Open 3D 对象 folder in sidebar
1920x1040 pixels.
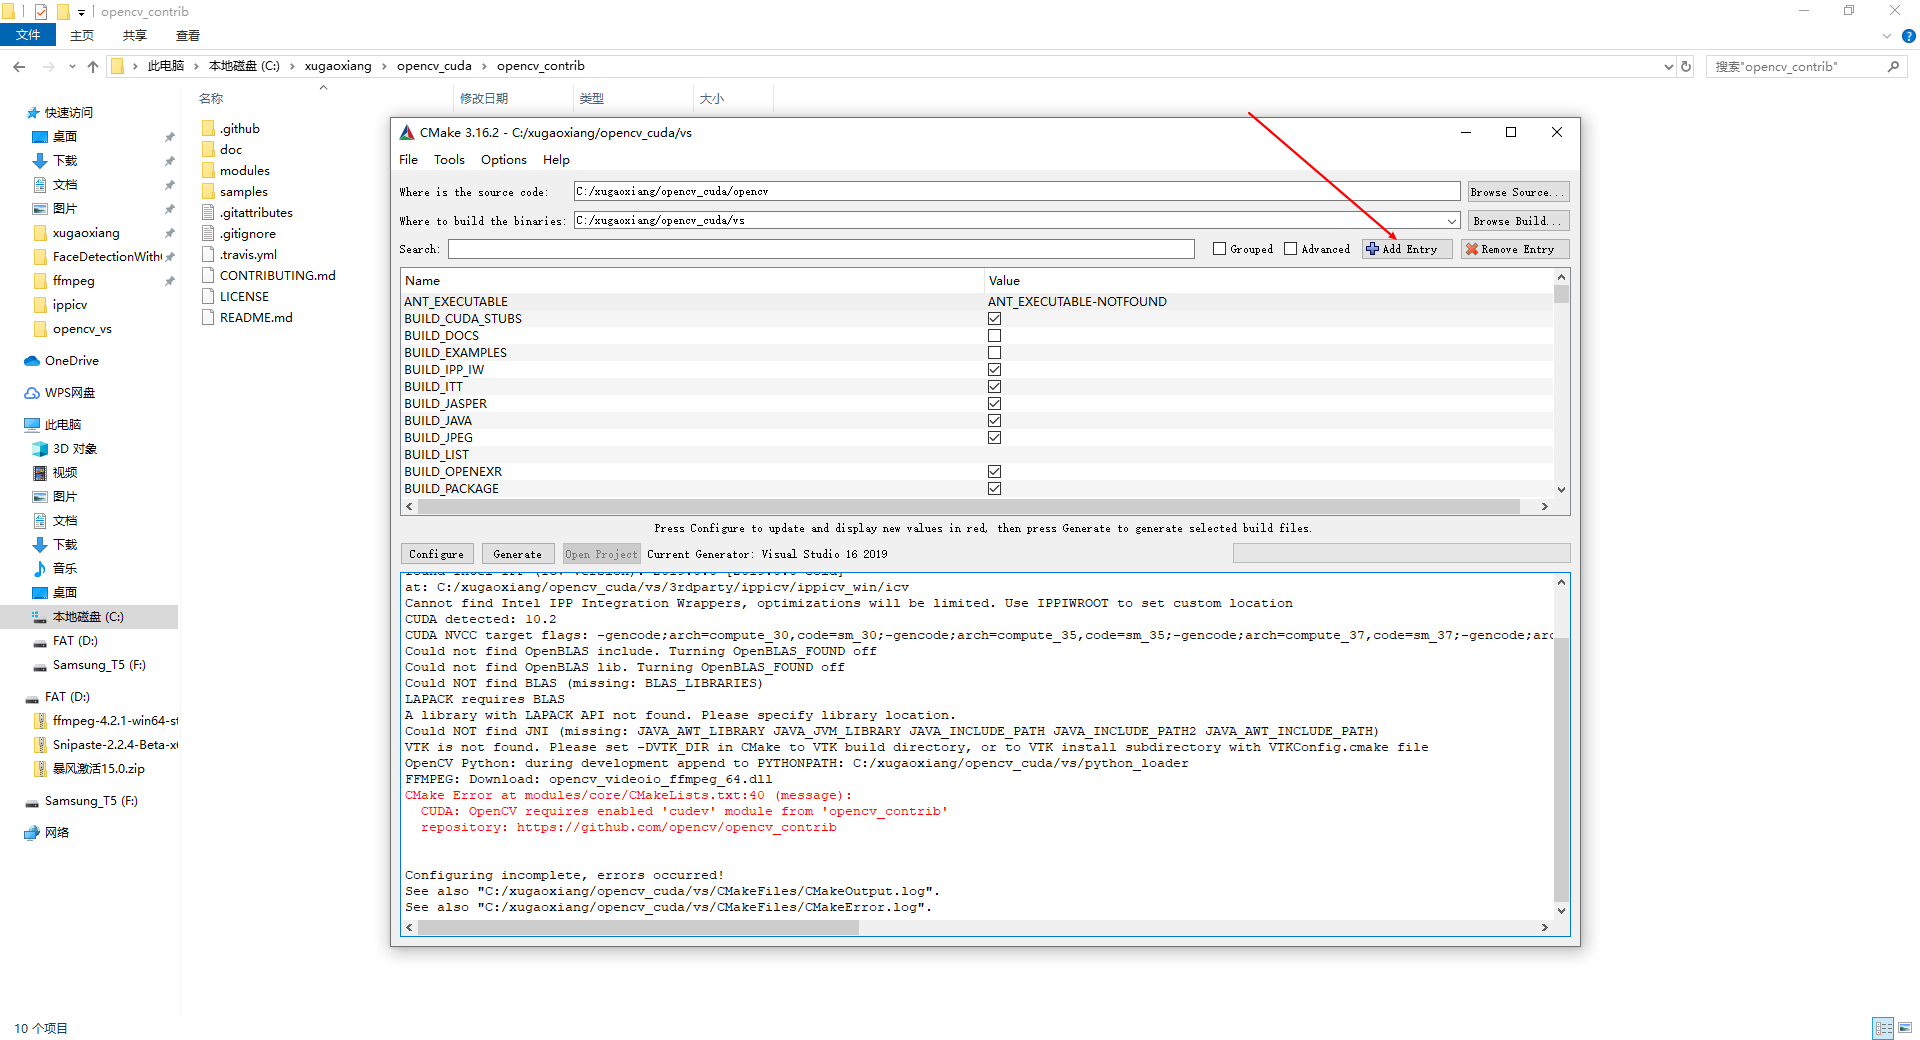pos(74,448)
